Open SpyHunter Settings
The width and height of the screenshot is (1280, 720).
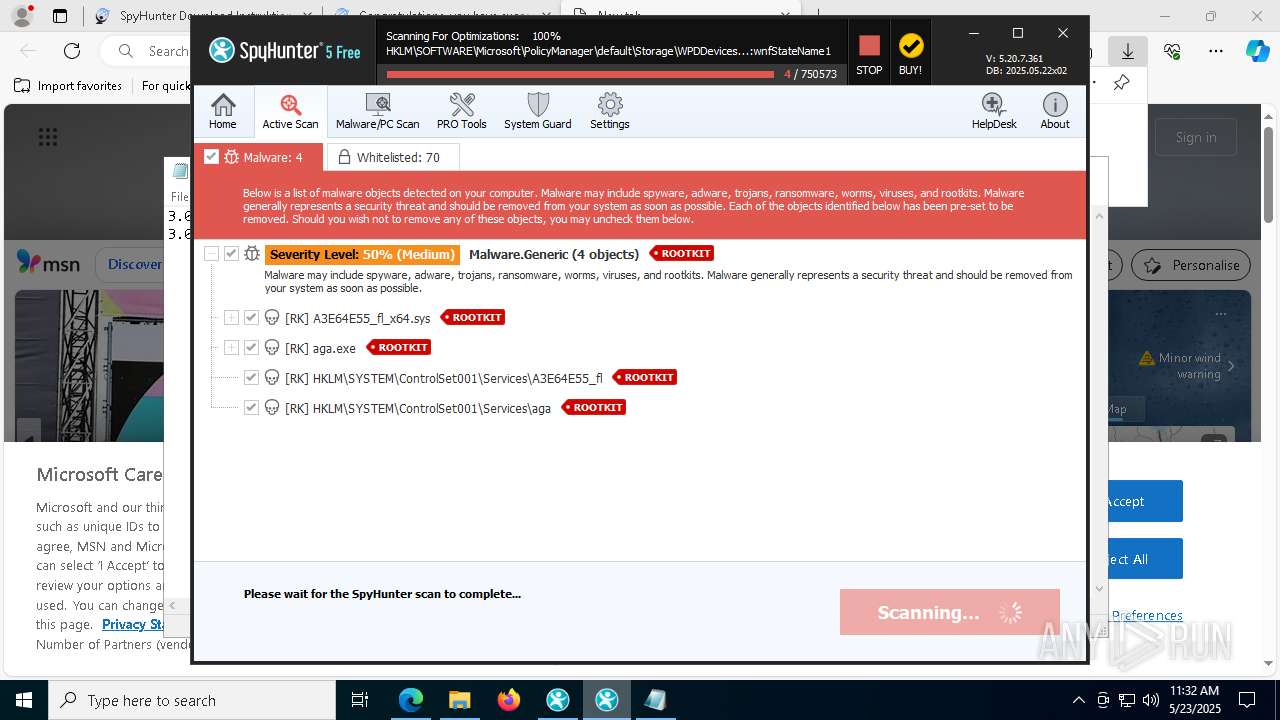click(610, 111)
